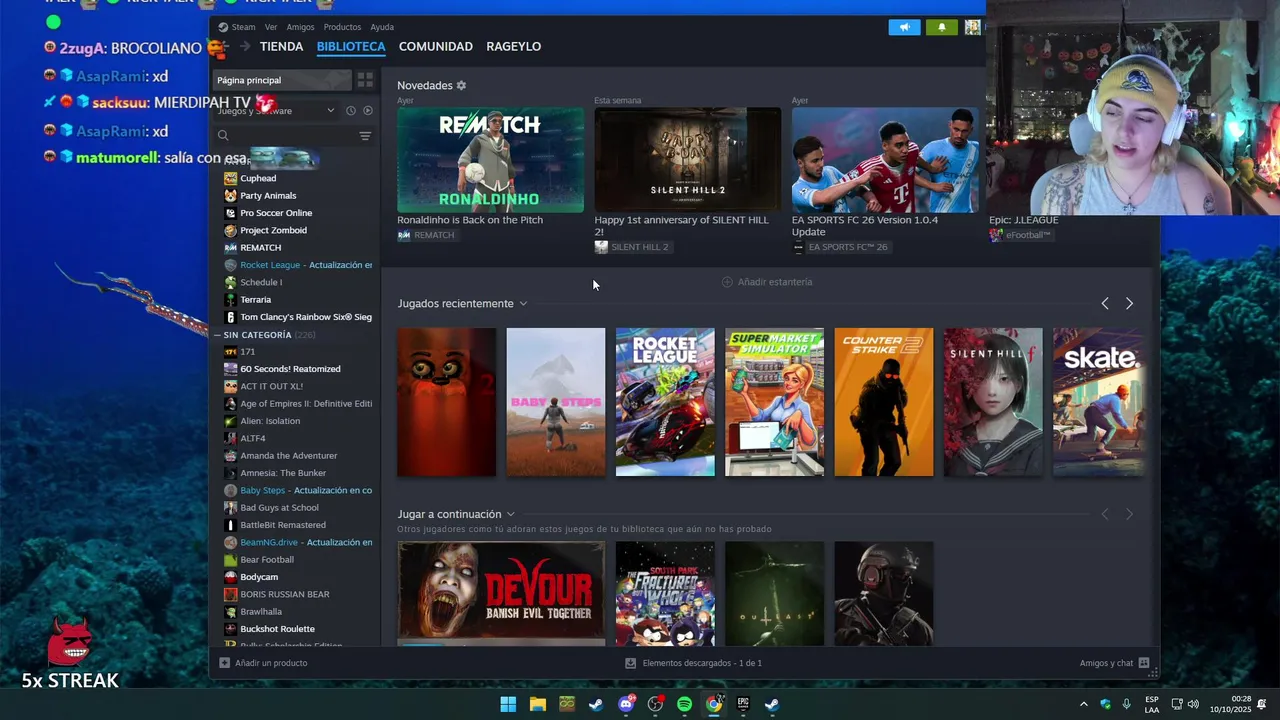Click the Amigos y chat icon

click(x=1144, y=663)
